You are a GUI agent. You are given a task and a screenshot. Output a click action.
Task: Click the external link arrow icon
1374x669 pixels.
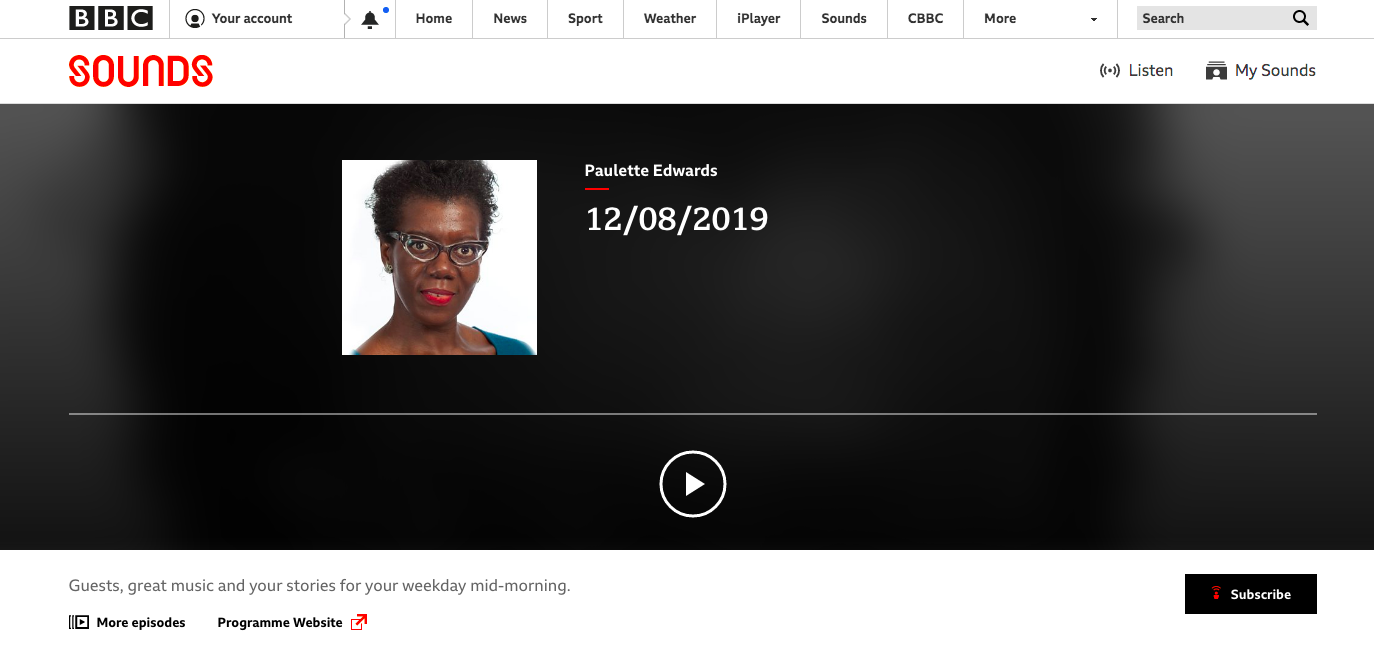[x=359, y=622]
